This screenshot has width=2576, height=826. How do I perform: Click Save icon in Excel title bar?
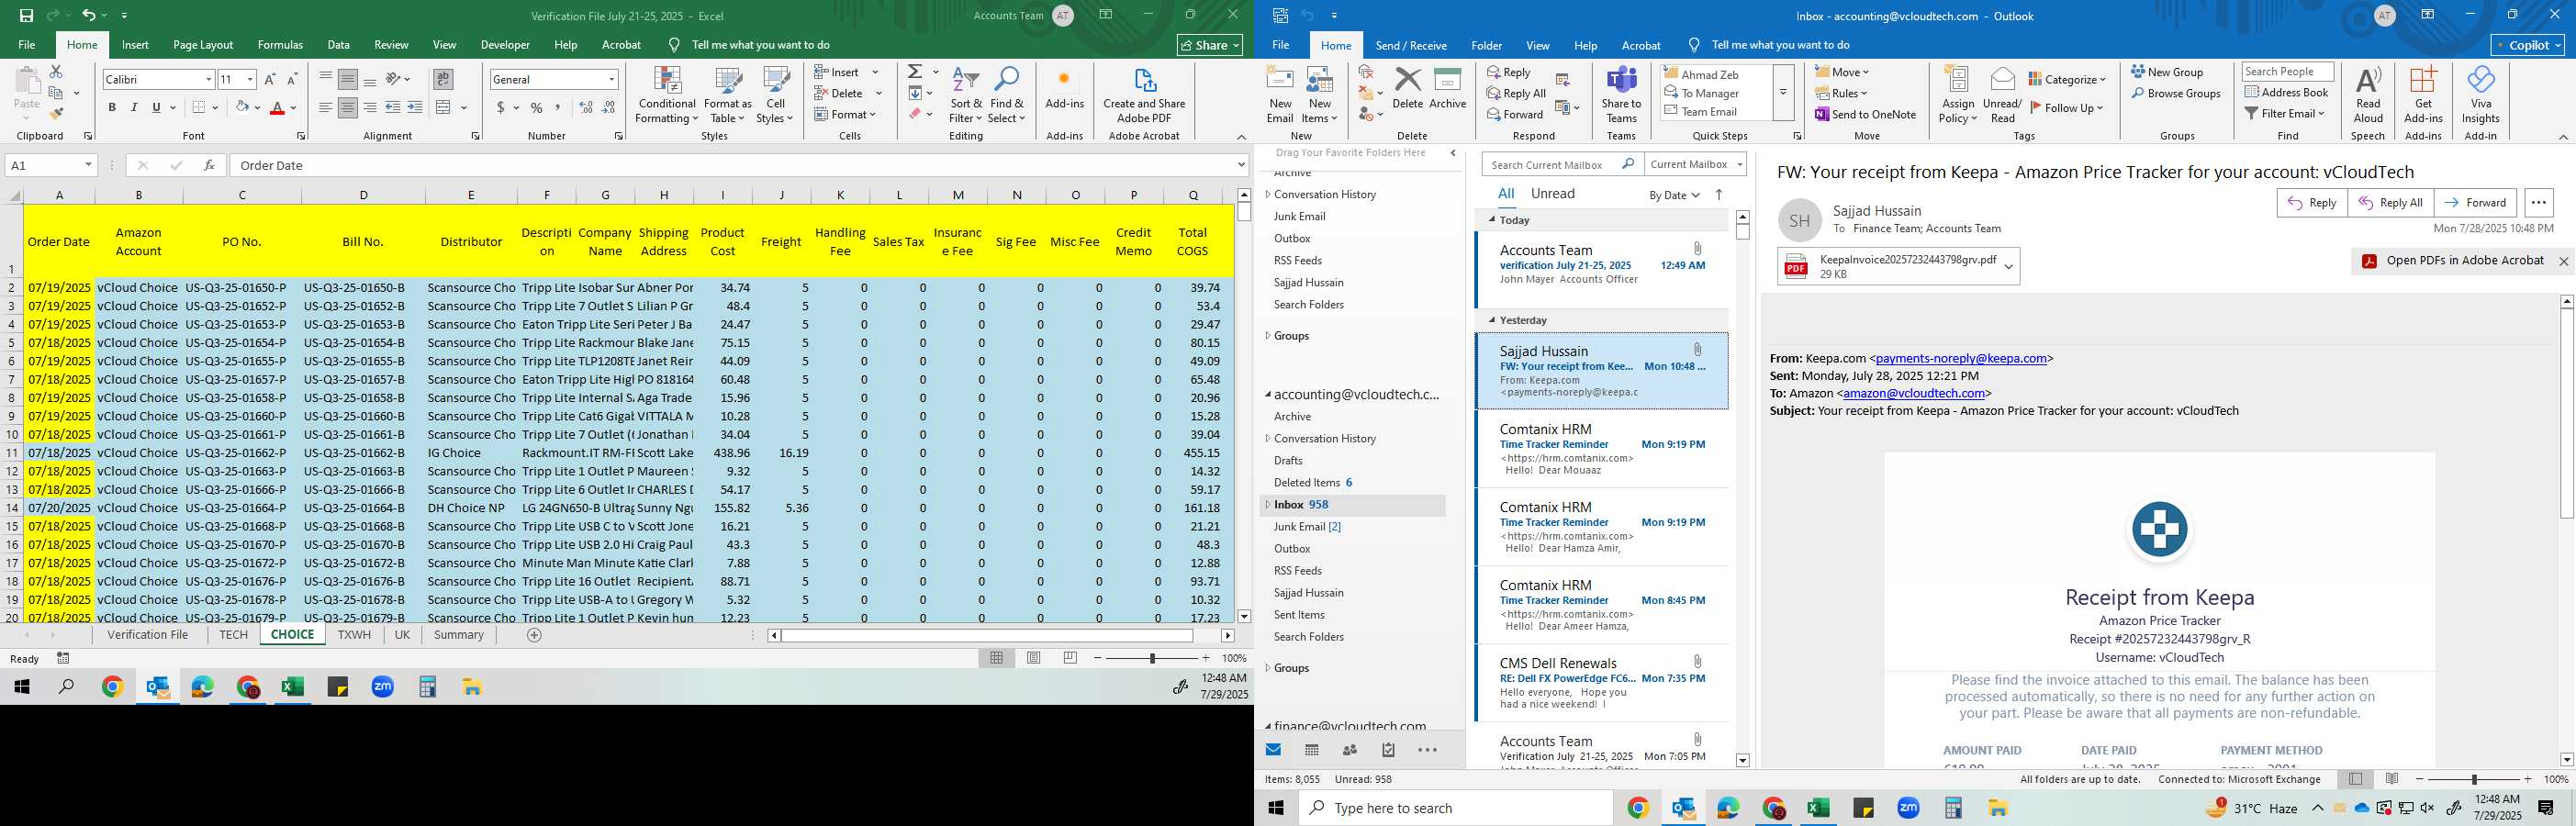[26, 16]
